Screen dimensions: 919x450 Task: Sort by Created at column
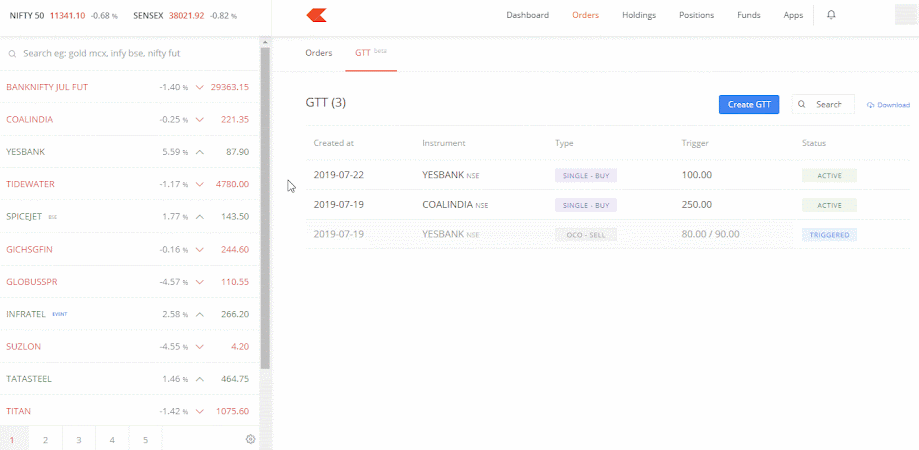click(333, 143)
